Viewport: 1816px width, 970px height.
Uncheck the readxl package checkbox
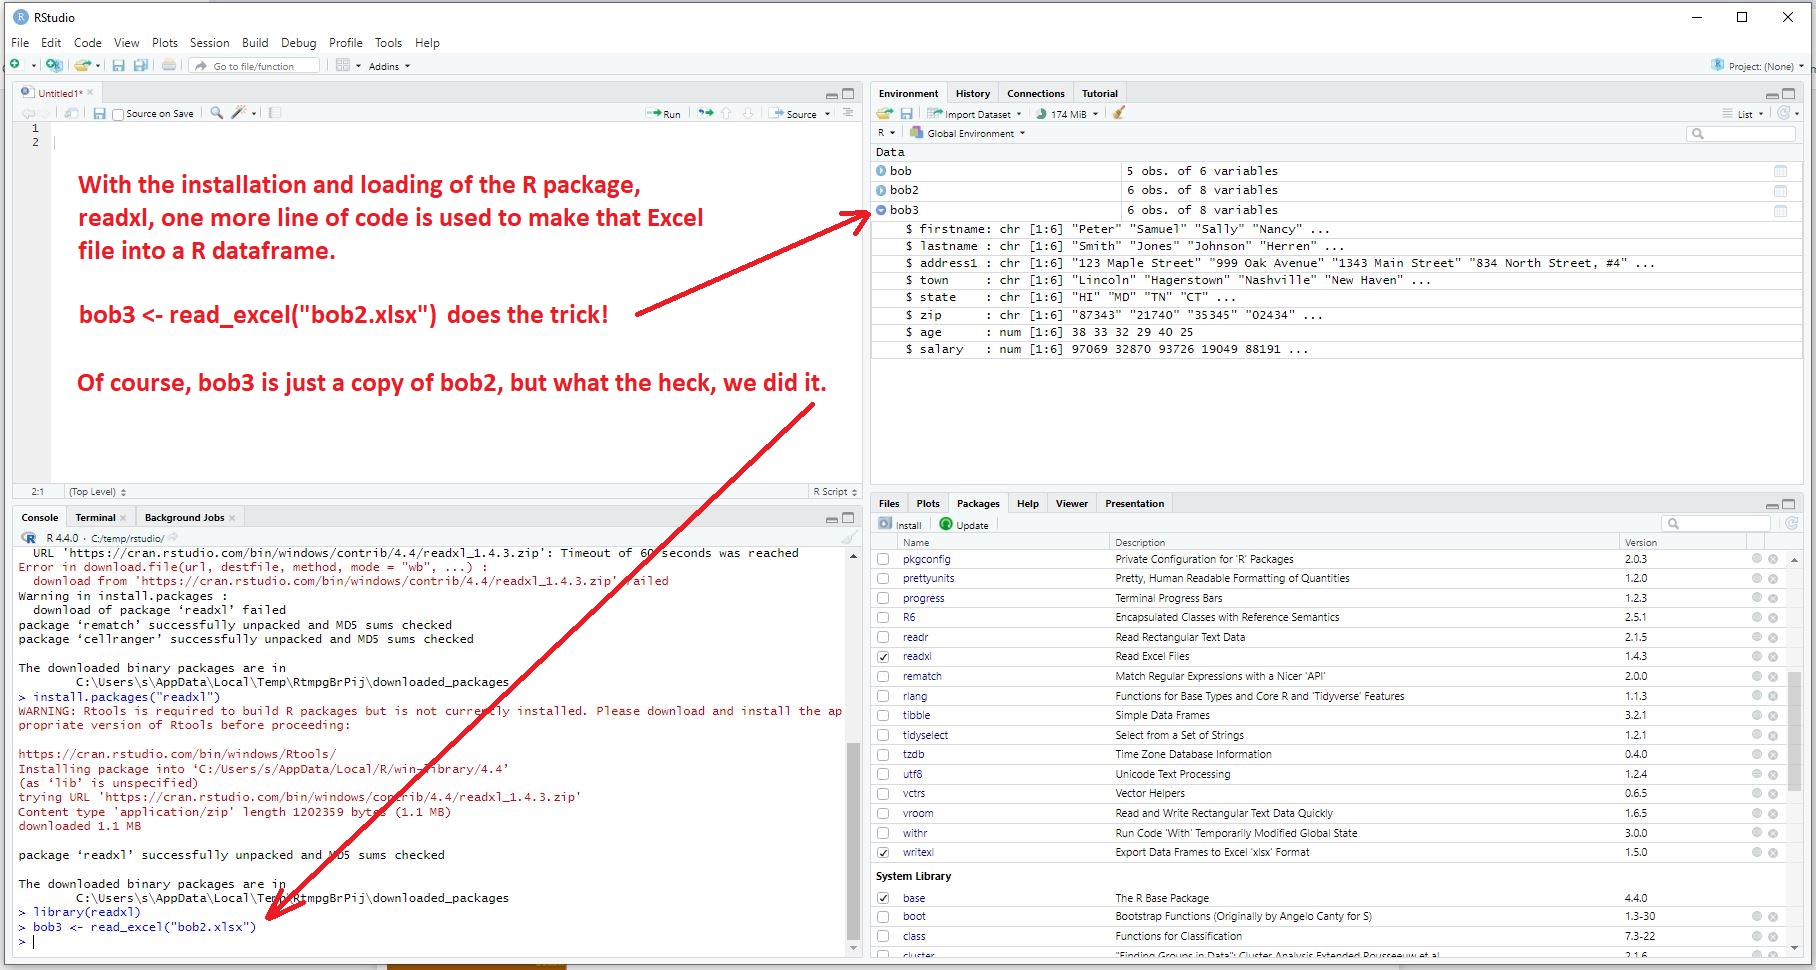(883, 657)
